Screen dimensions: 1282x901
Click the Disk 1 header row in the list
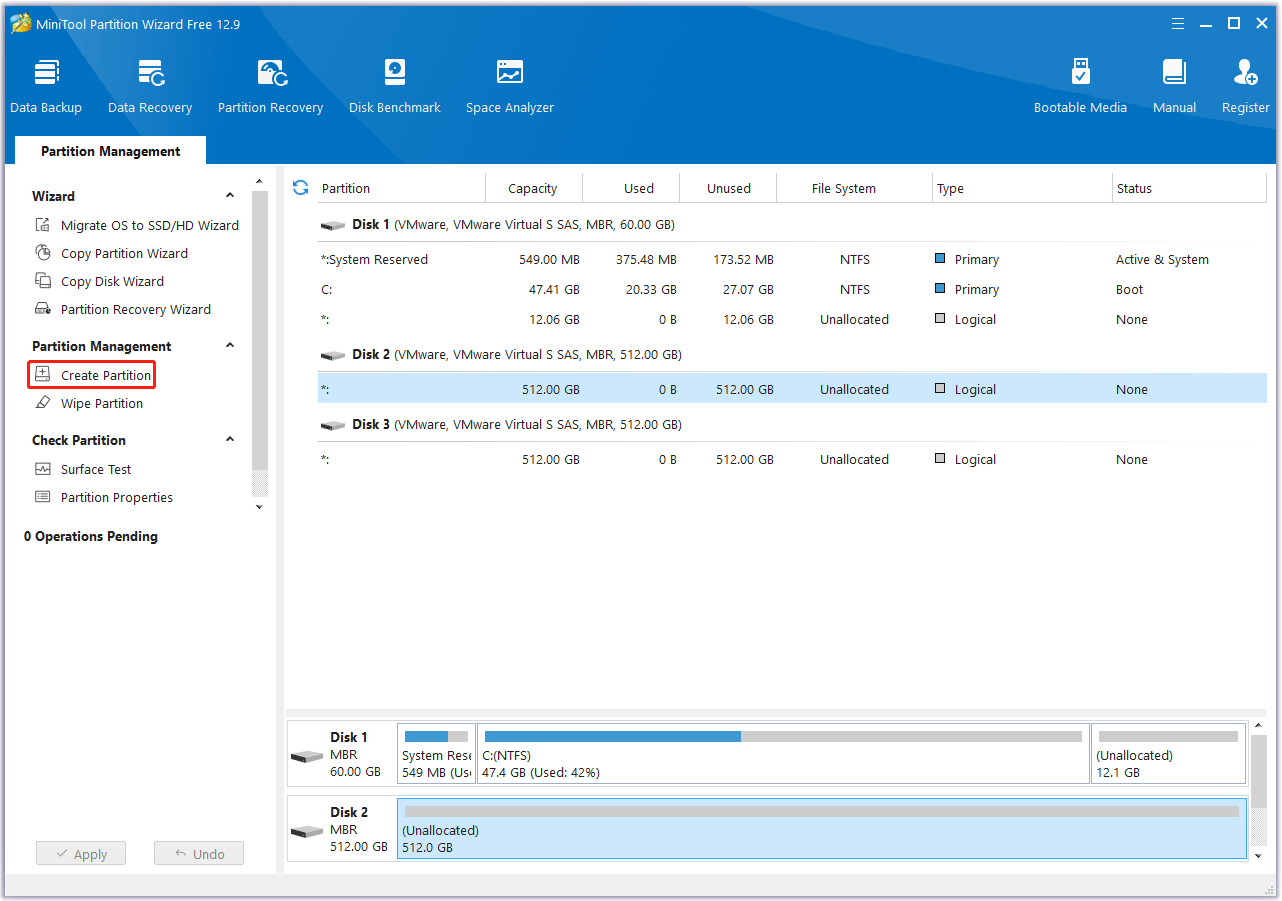tap(792, 225)
